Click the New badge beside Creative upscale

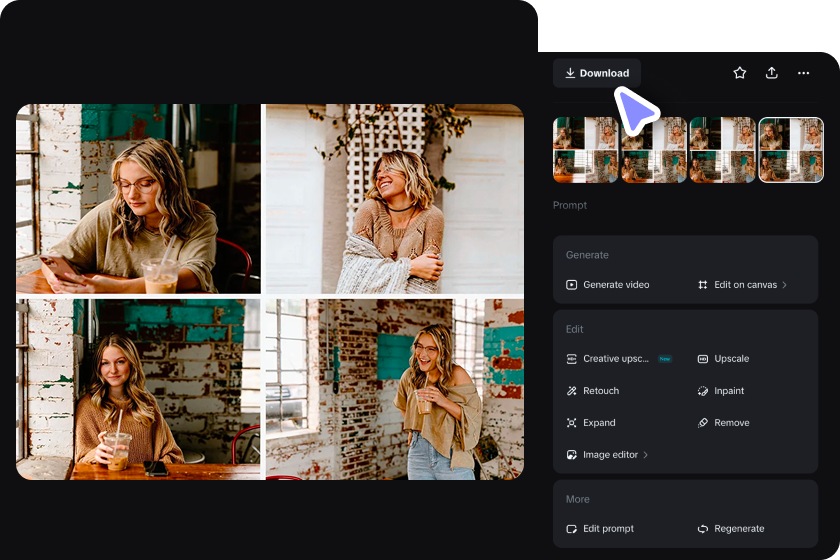pyautogui.click(x=665, y=359)
